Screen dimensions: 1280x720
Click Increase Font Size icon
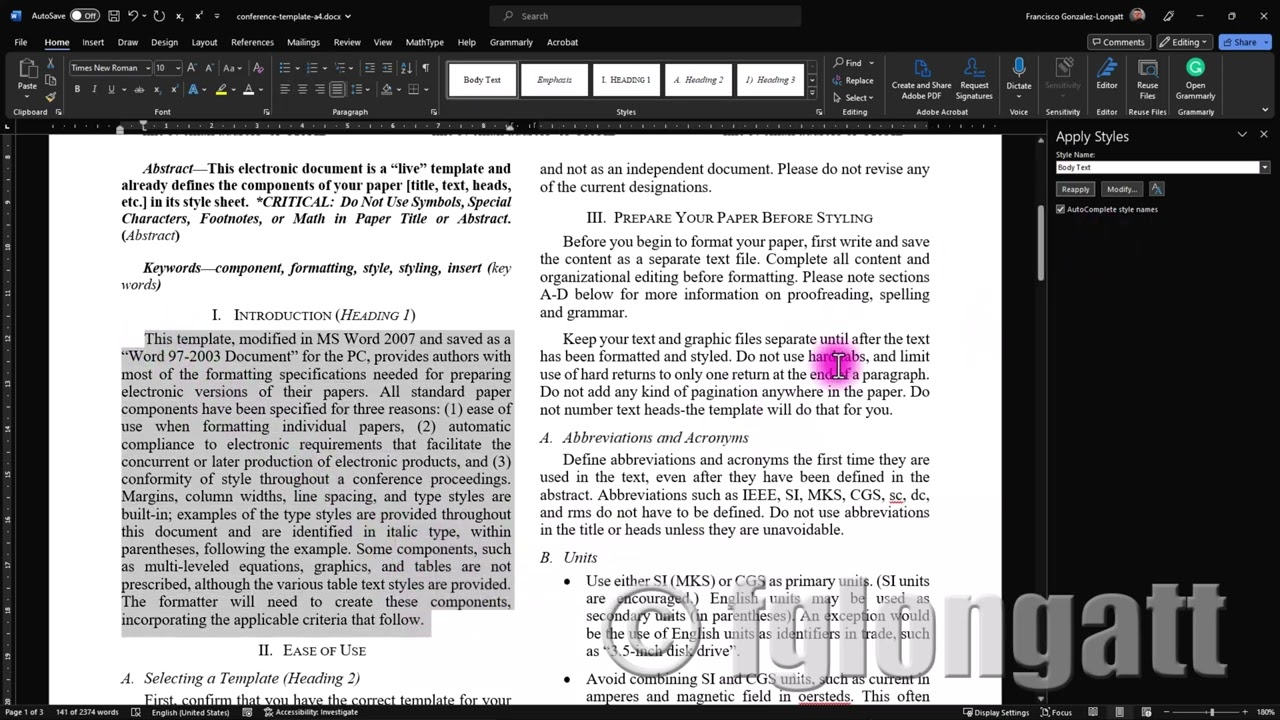(x=194, y=68)
